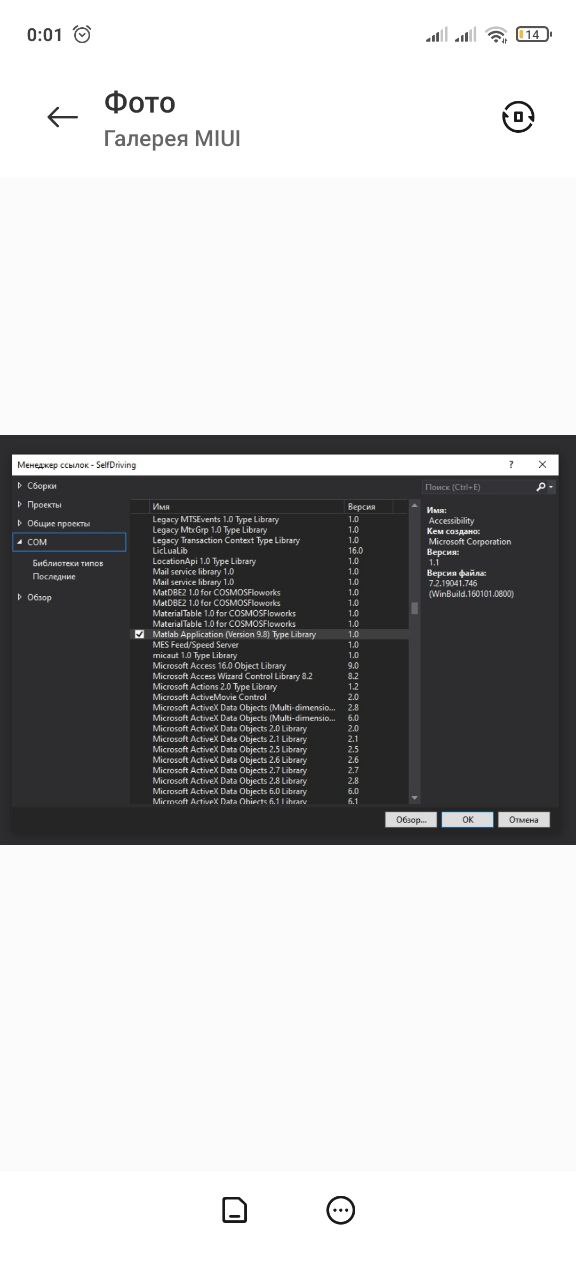
Task: Click the Галерея MIUI subtitle
Action: [172, 139]
